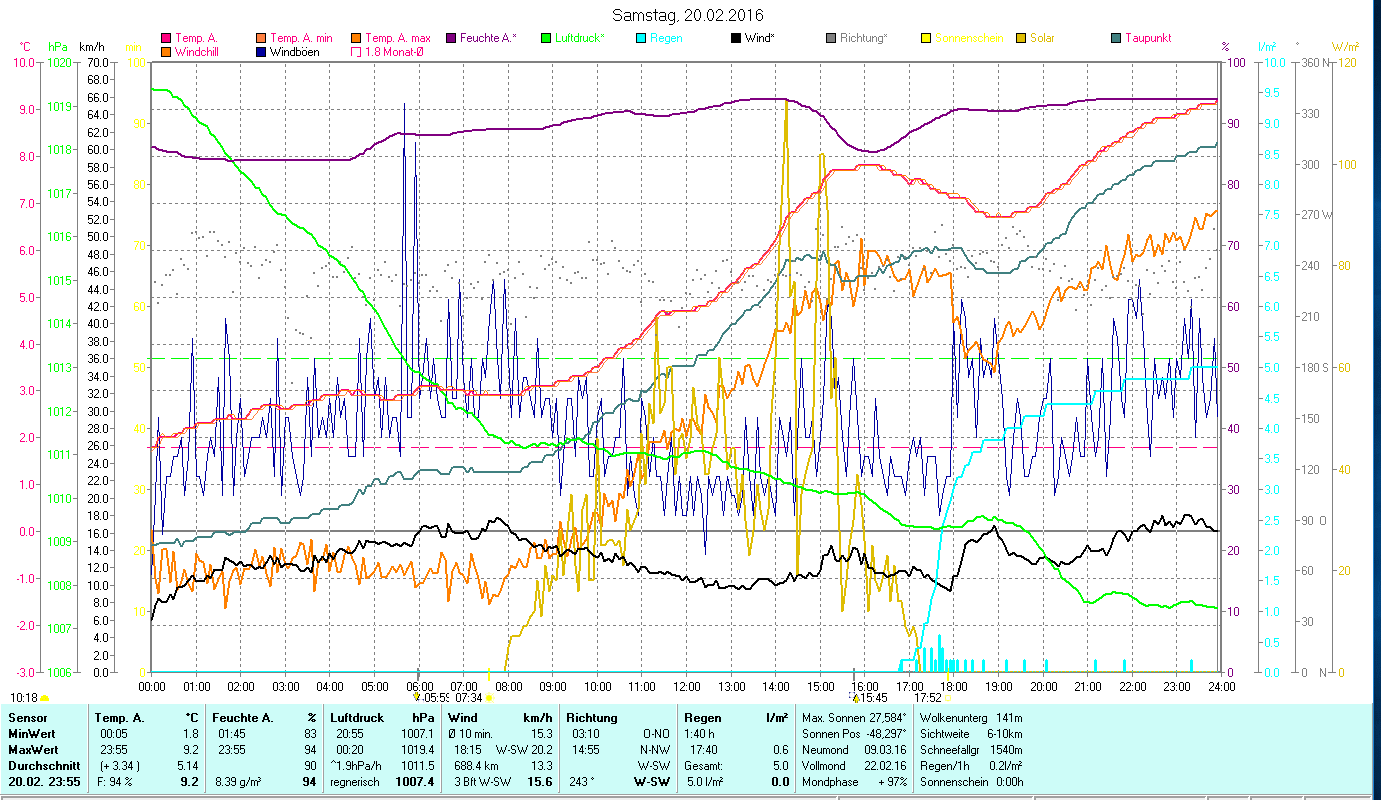Viewport: 1381px width, 800px height.
Task: Select the W/m² axis unit label
Action: click(x=1345, y=46)
